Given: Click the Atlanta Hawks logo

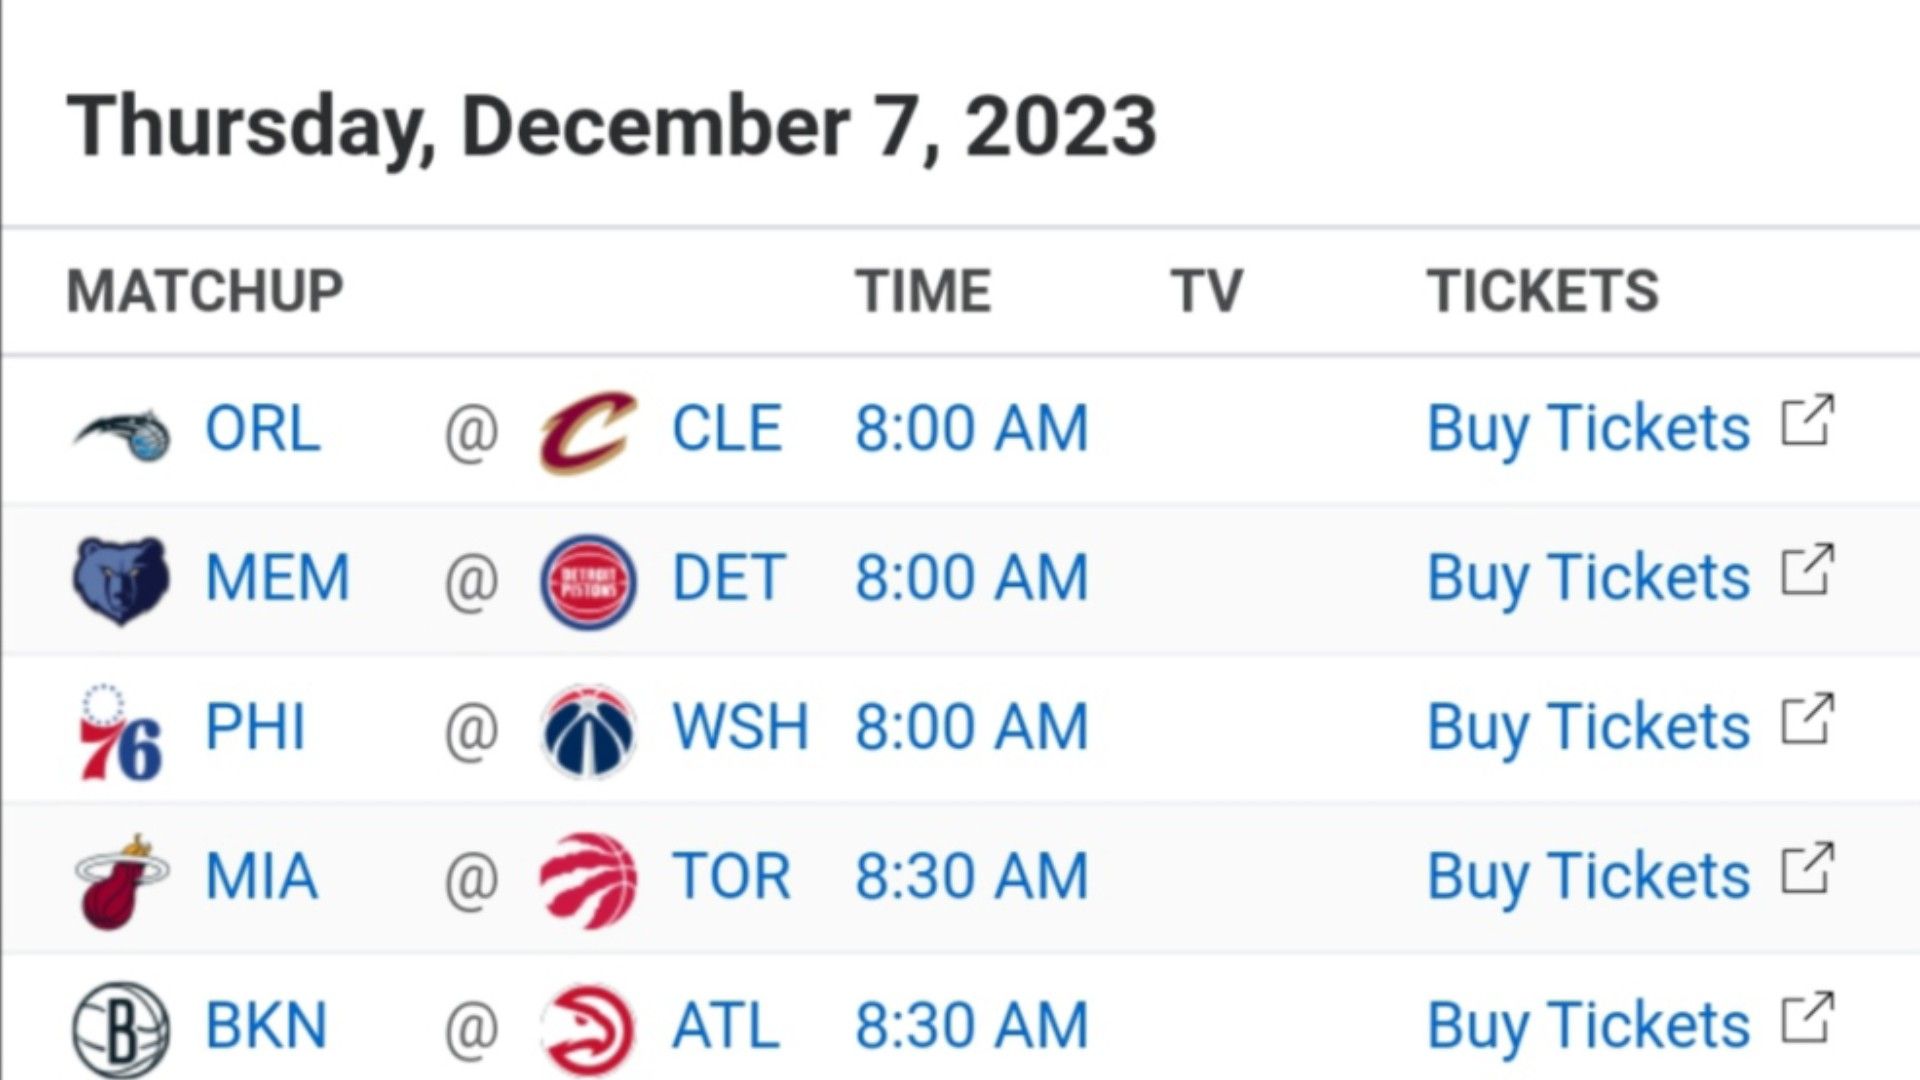Looking at the screenshot, I should click(x=588, y=1029).
